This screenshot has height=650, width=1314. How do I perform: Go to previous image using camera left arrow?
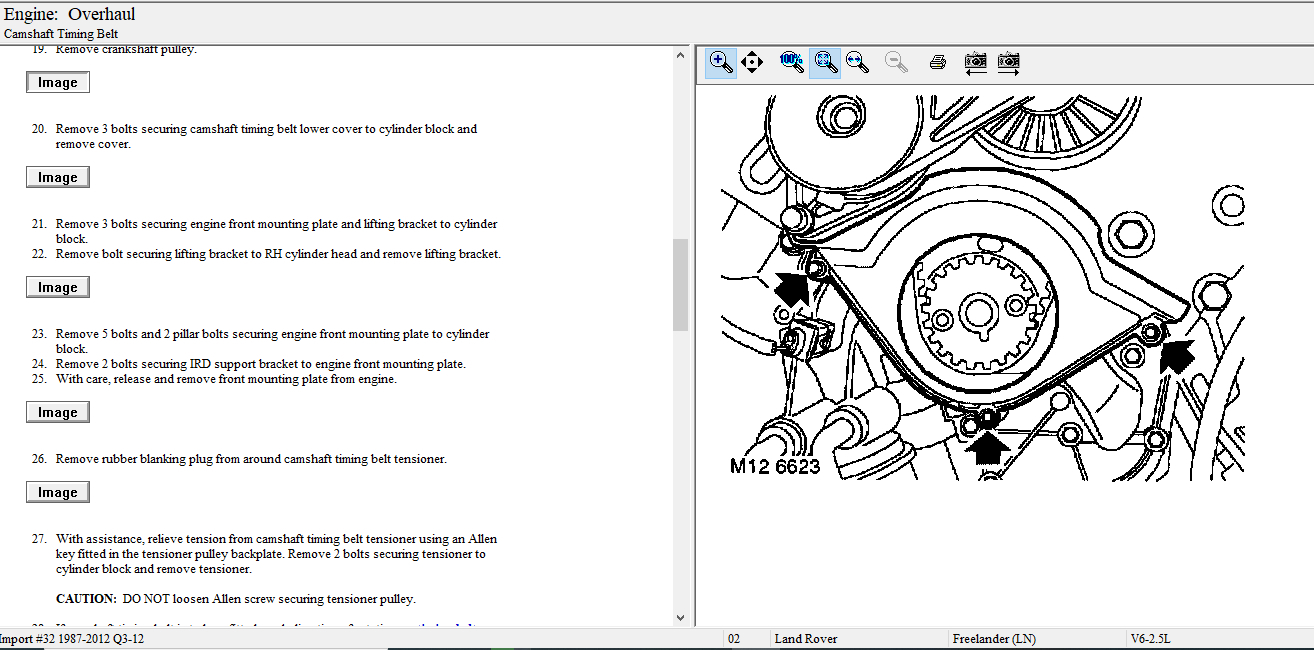[975, 62]
